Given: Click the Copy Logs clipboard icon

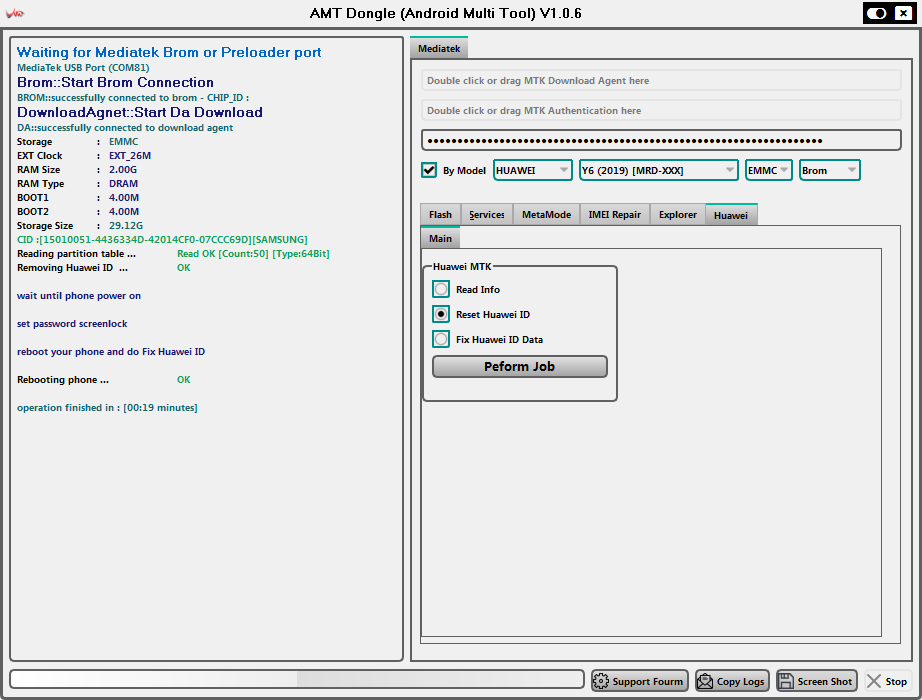Looking at the screenshot, I should [705, 681].
